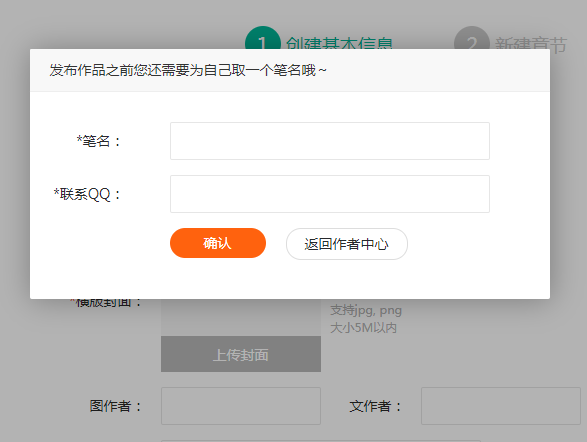Click the dialog title about 取一个笔名
The height and width of the screenshot is (442, 587).
[x=188, y=70]
